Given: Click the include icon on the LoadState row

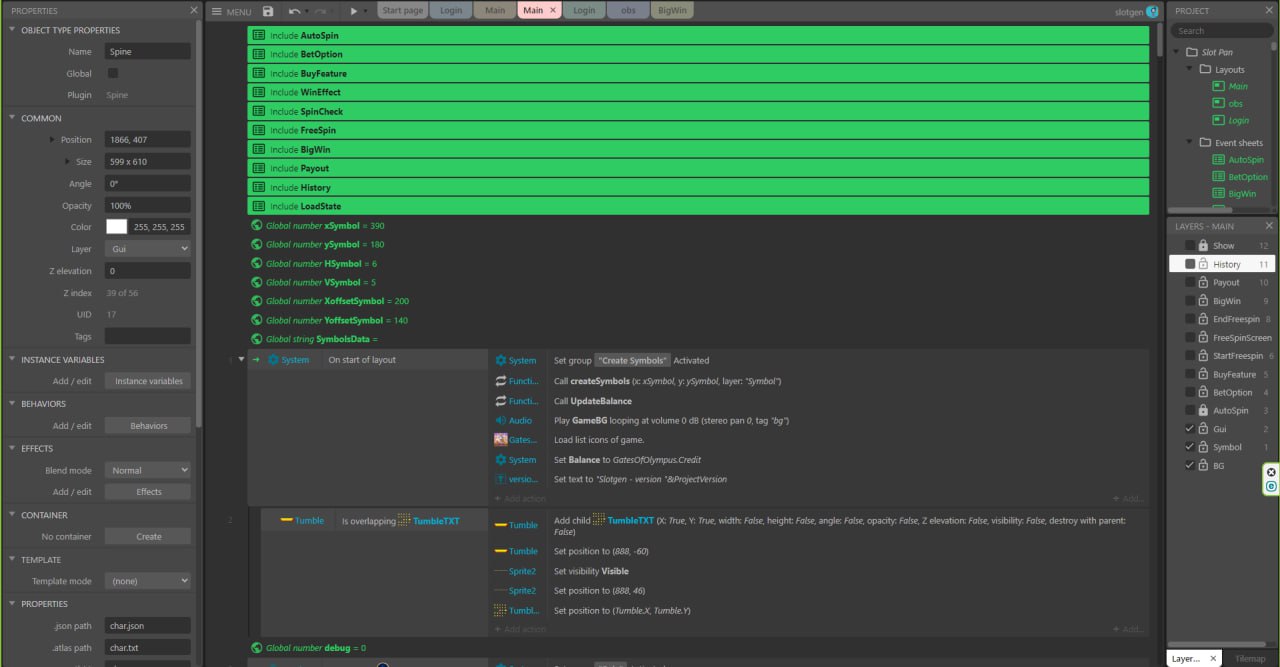Looking at the screenshot, I should click(x=259, y=206).
